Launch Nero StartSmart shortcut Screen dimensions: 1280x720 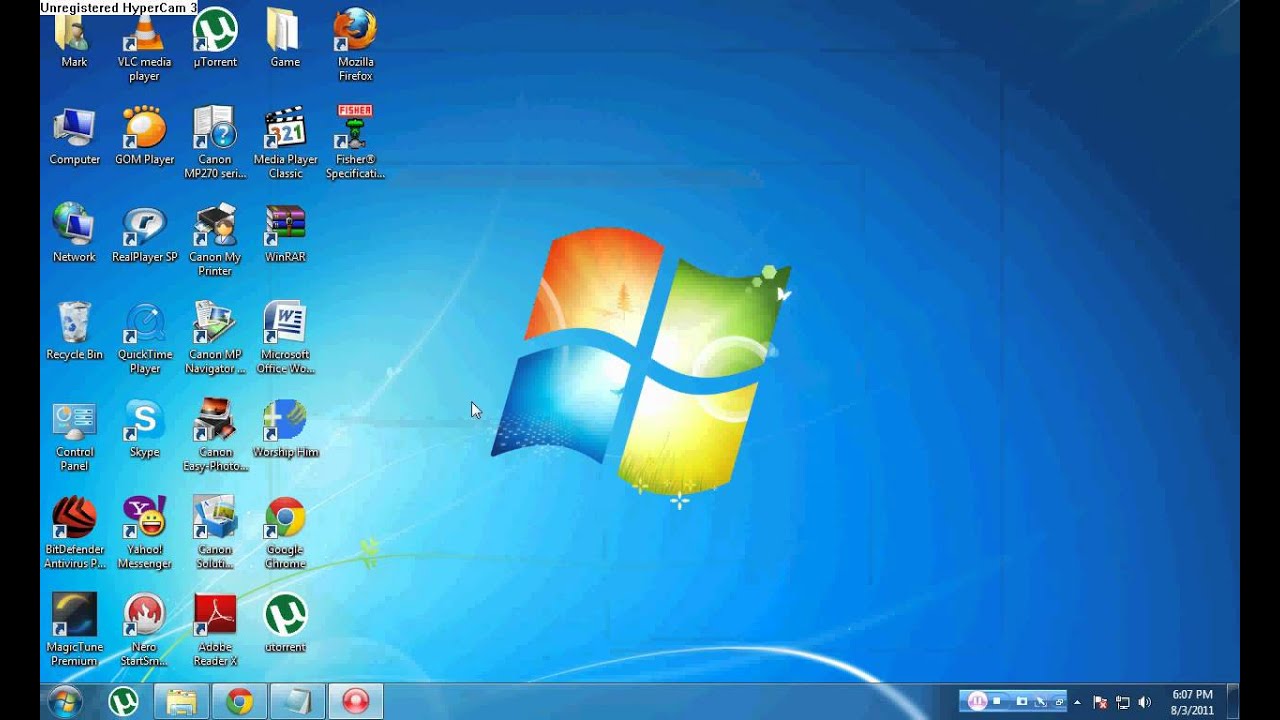(x=145, y=630)
